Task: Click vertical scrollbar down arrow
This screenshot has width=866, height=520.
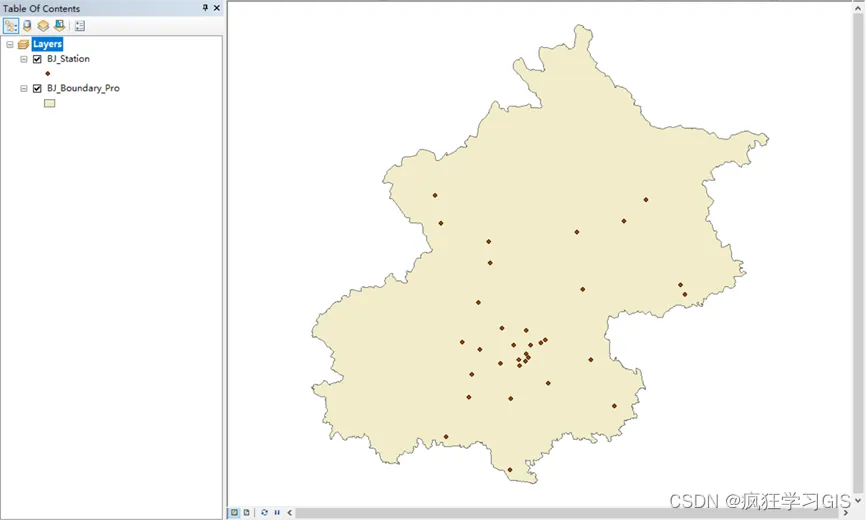Action: point(858,500)
